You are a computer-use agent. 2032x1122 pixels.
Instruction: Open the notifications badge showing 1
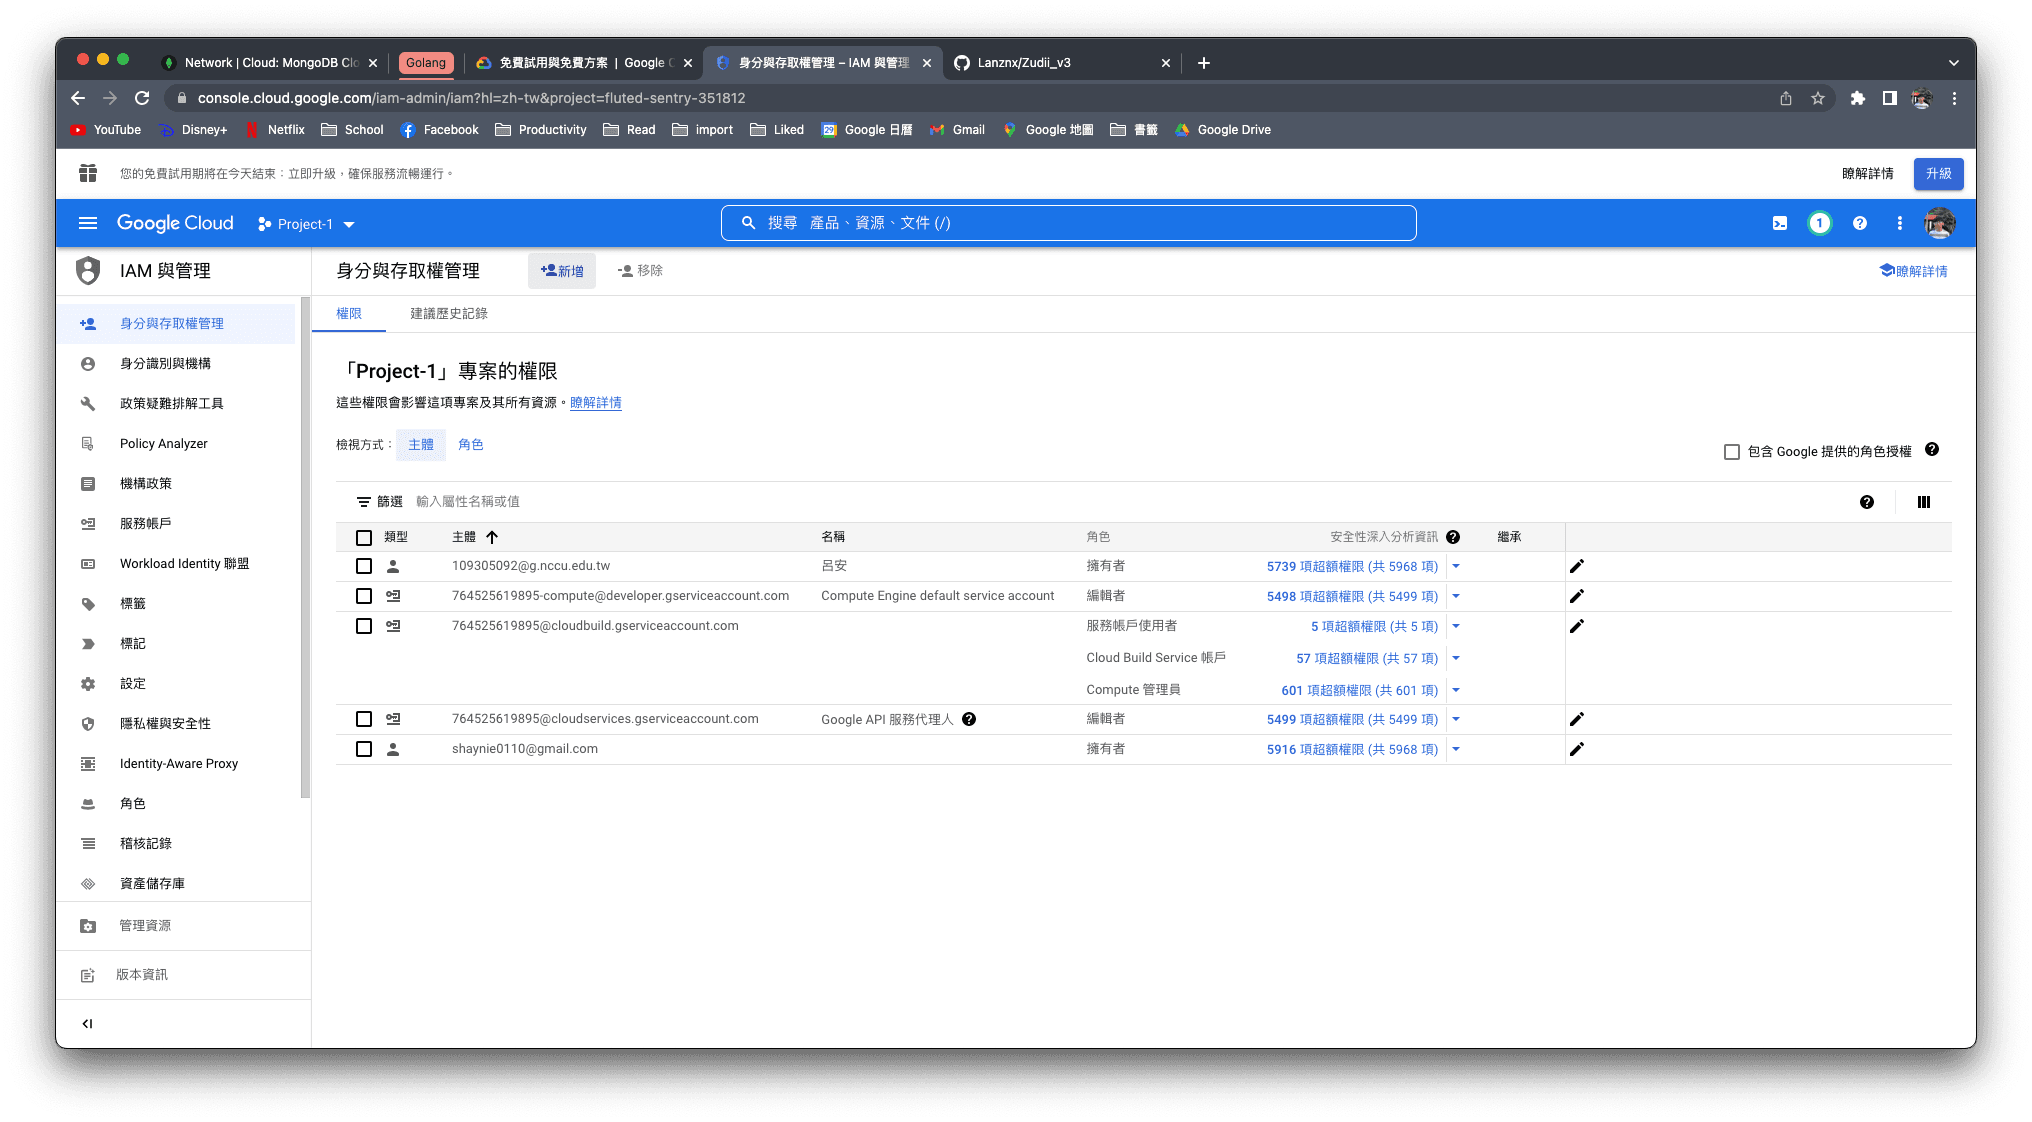1820,223
